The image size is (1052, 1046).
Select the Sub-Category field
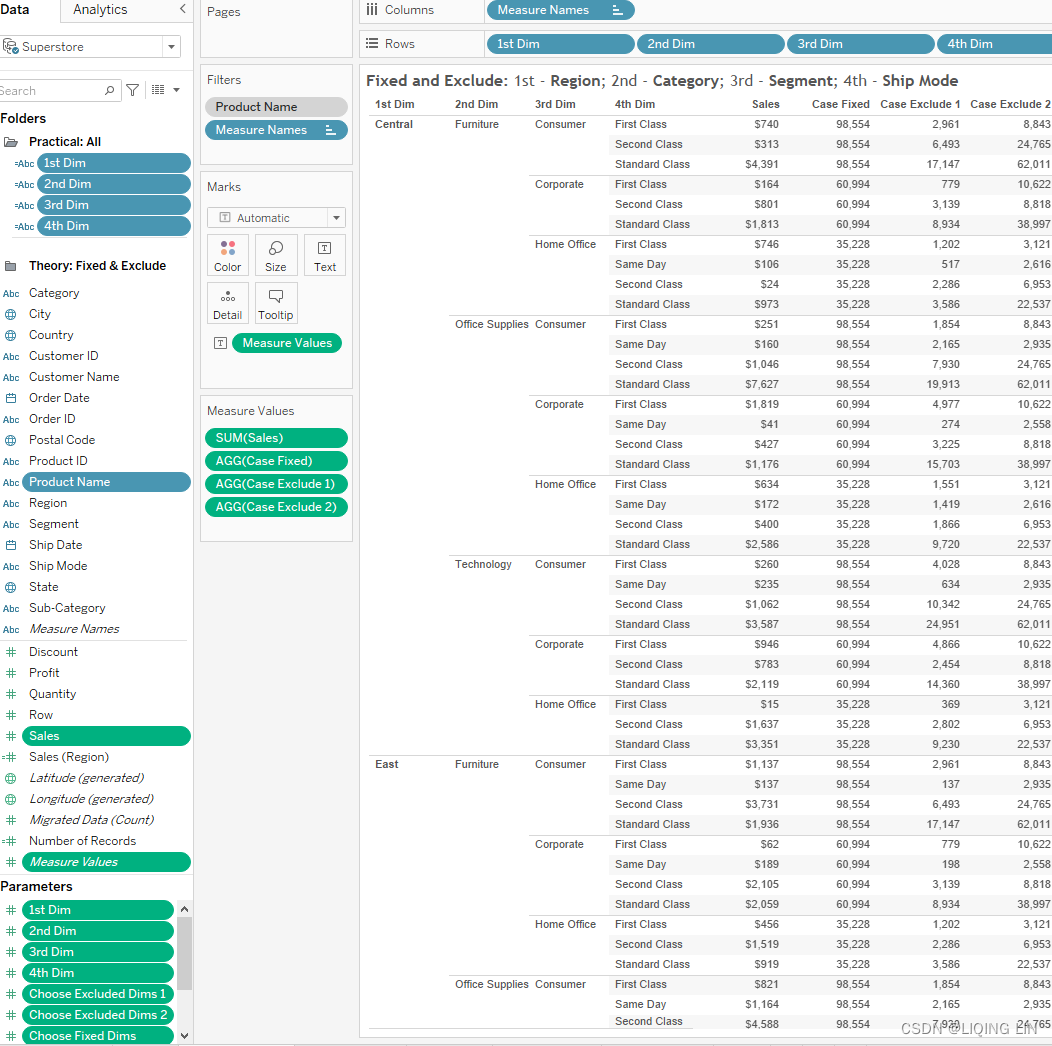(x=67, y=608)
